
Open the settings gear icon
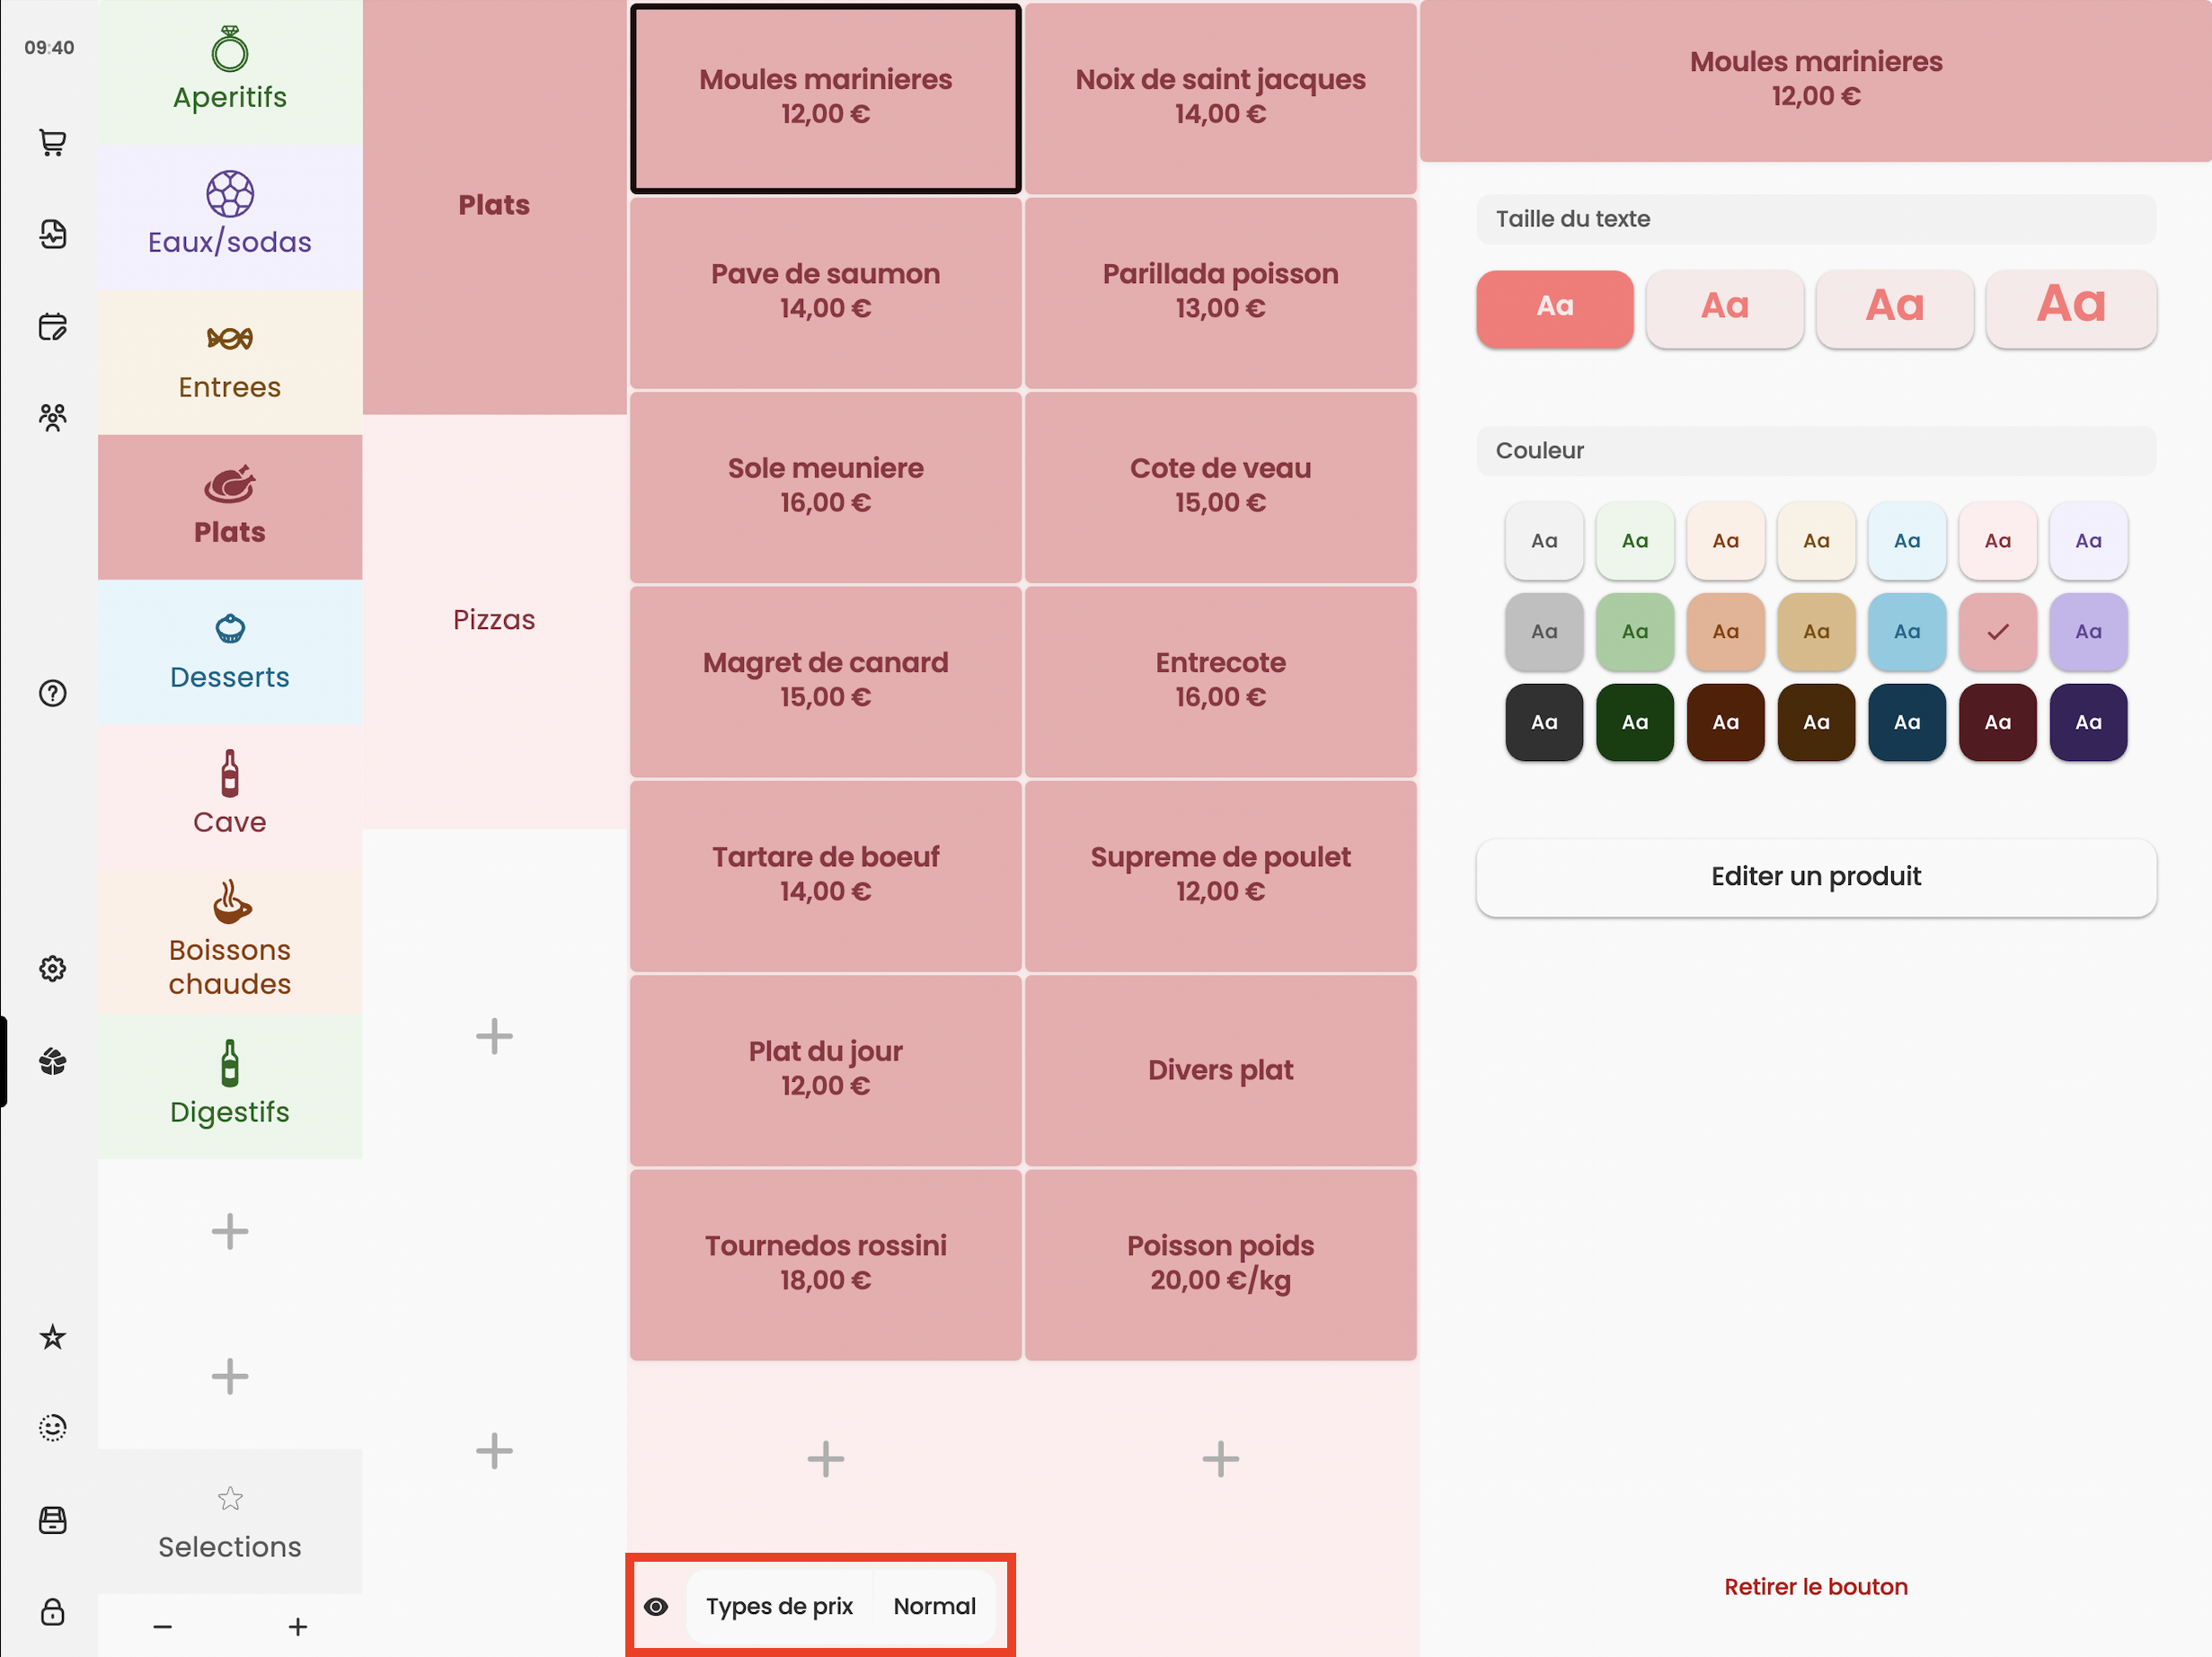click(x=52, y=968)
